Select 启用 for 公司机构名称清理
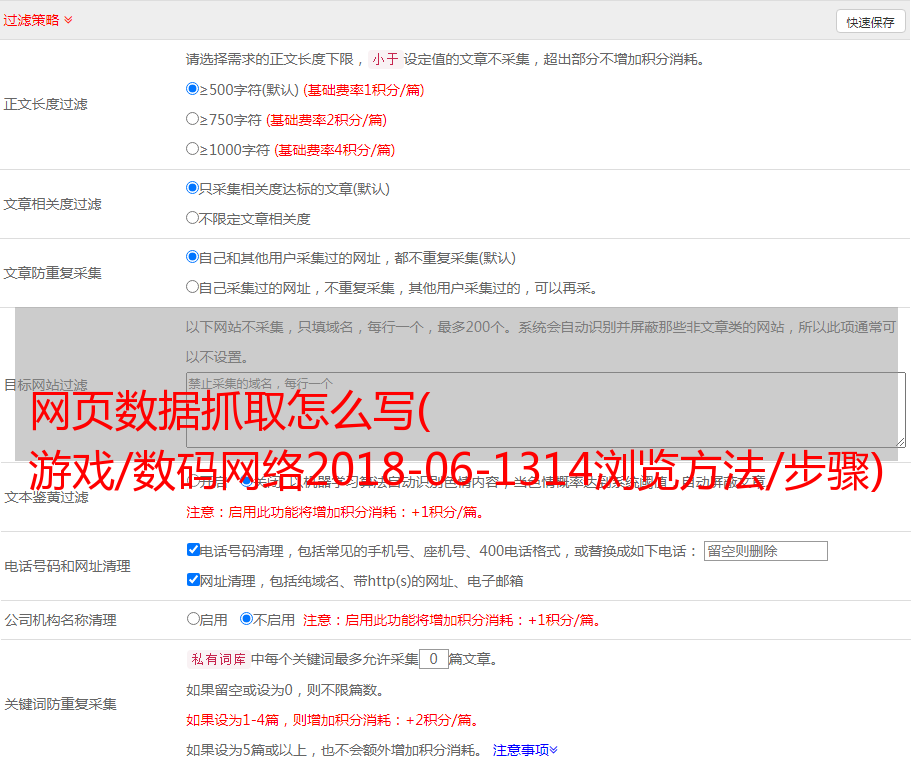 click(193, 618)
